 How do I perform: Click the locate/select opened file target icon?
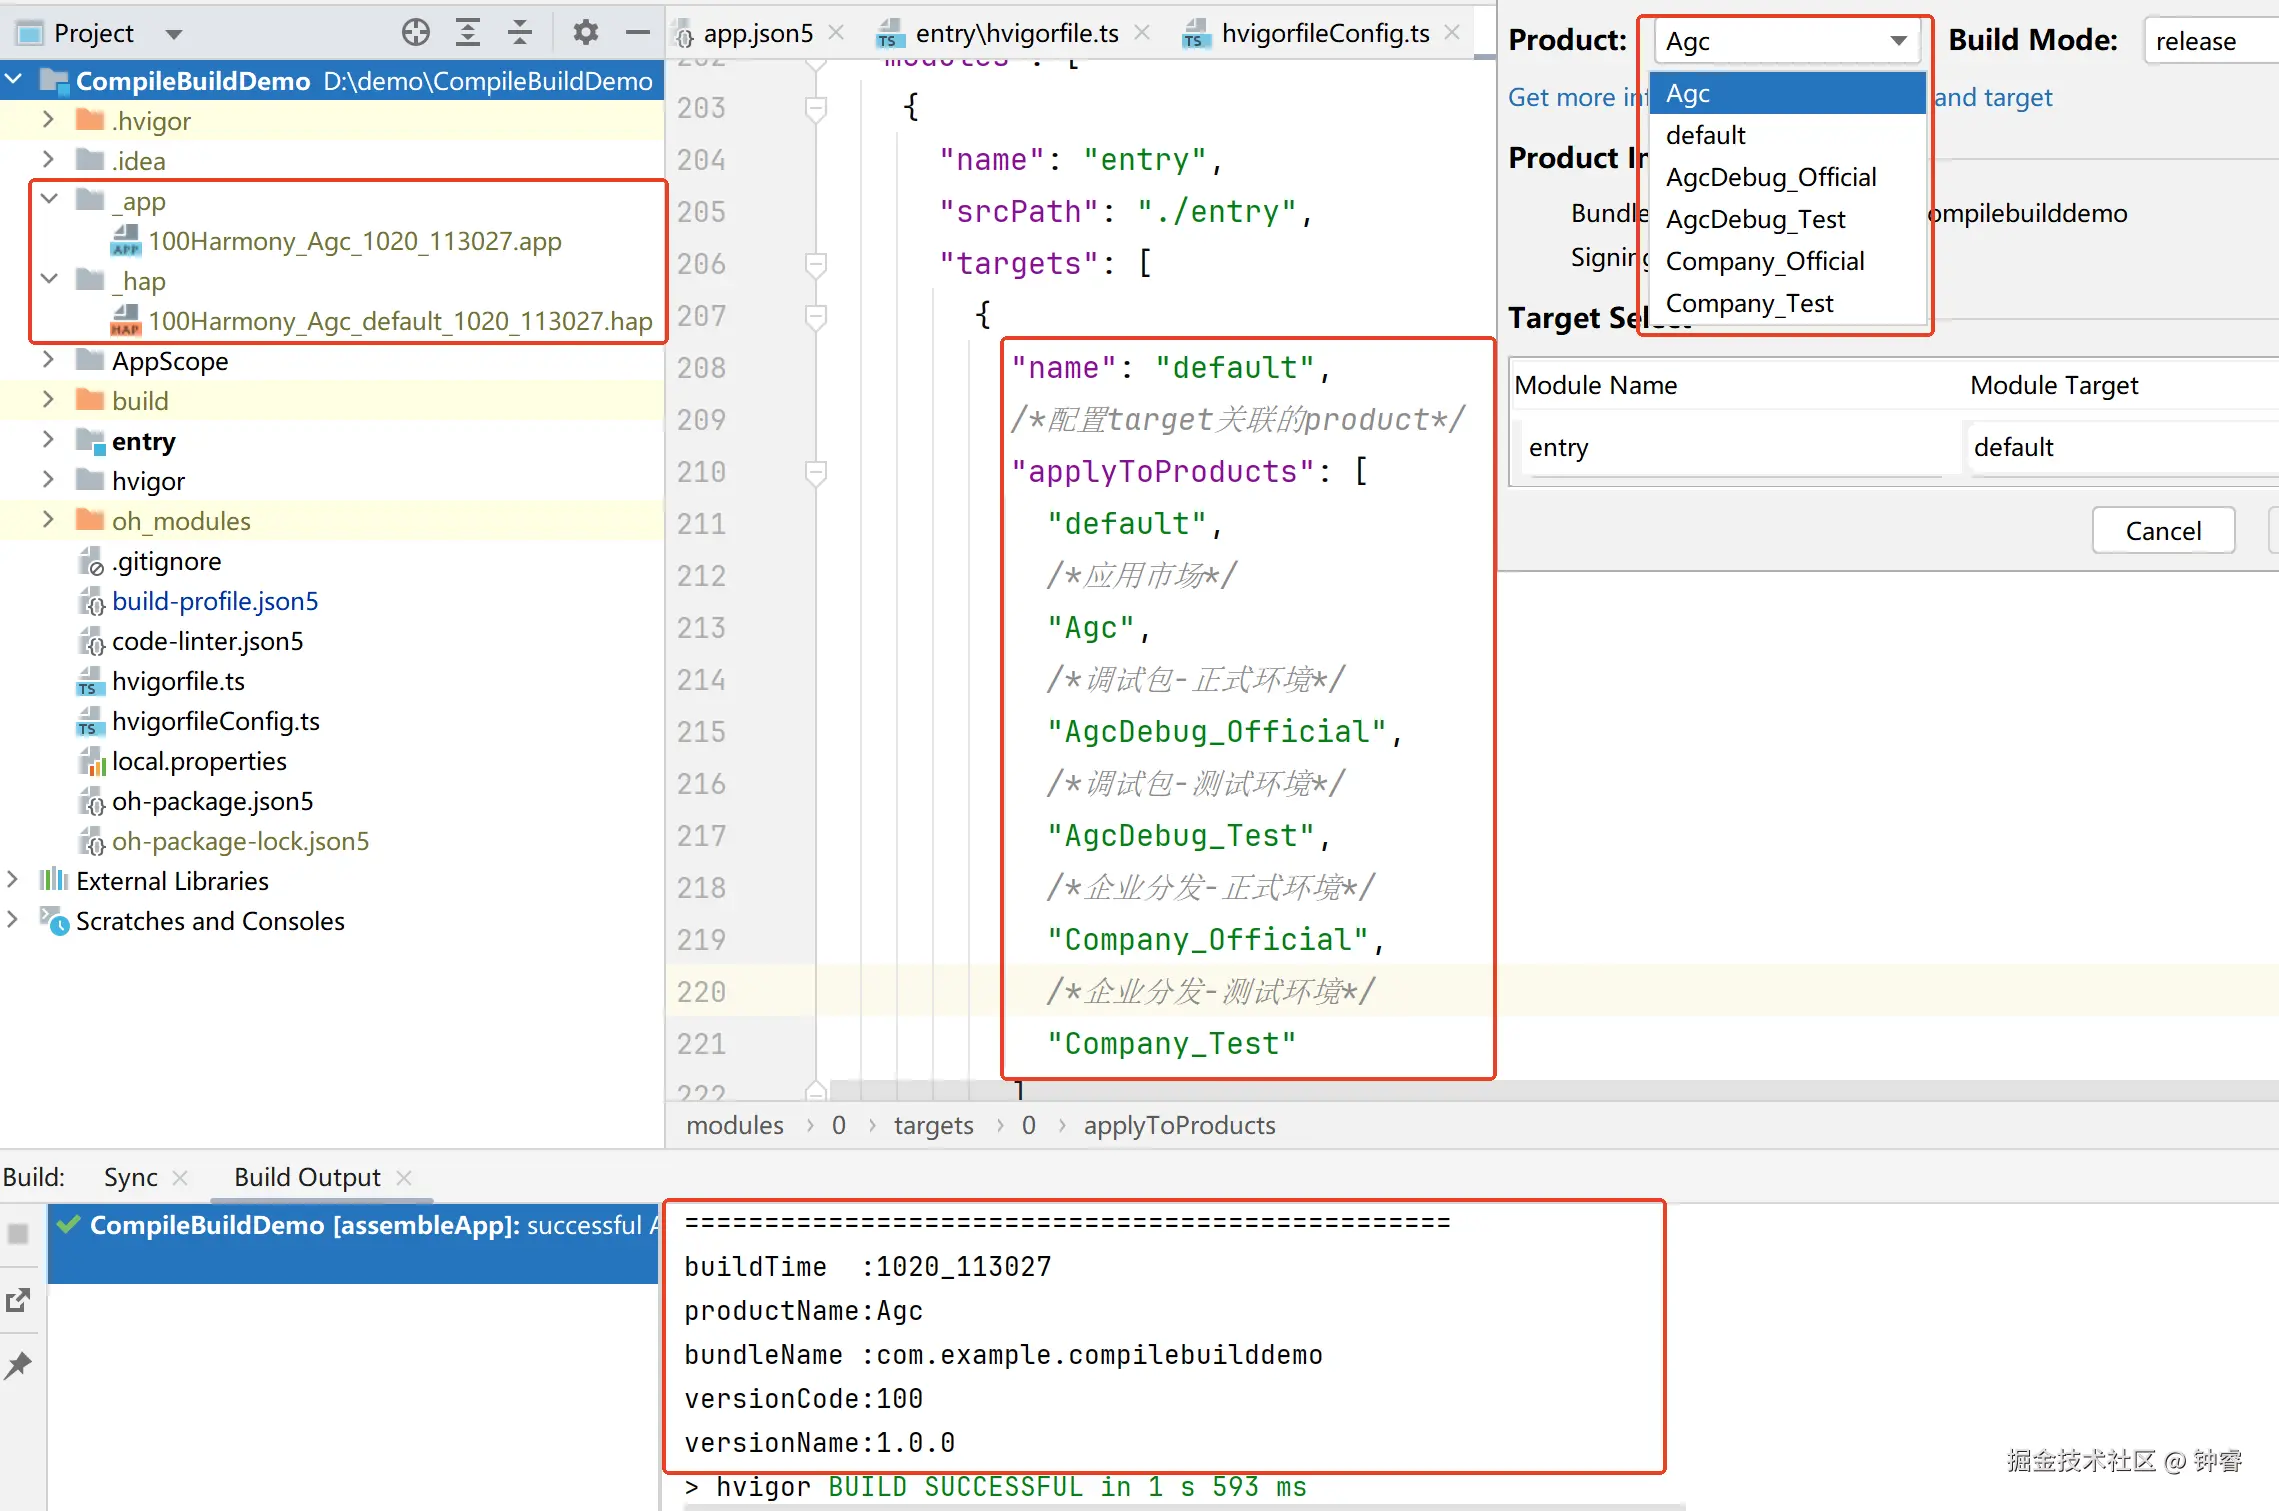click(416, 33)
